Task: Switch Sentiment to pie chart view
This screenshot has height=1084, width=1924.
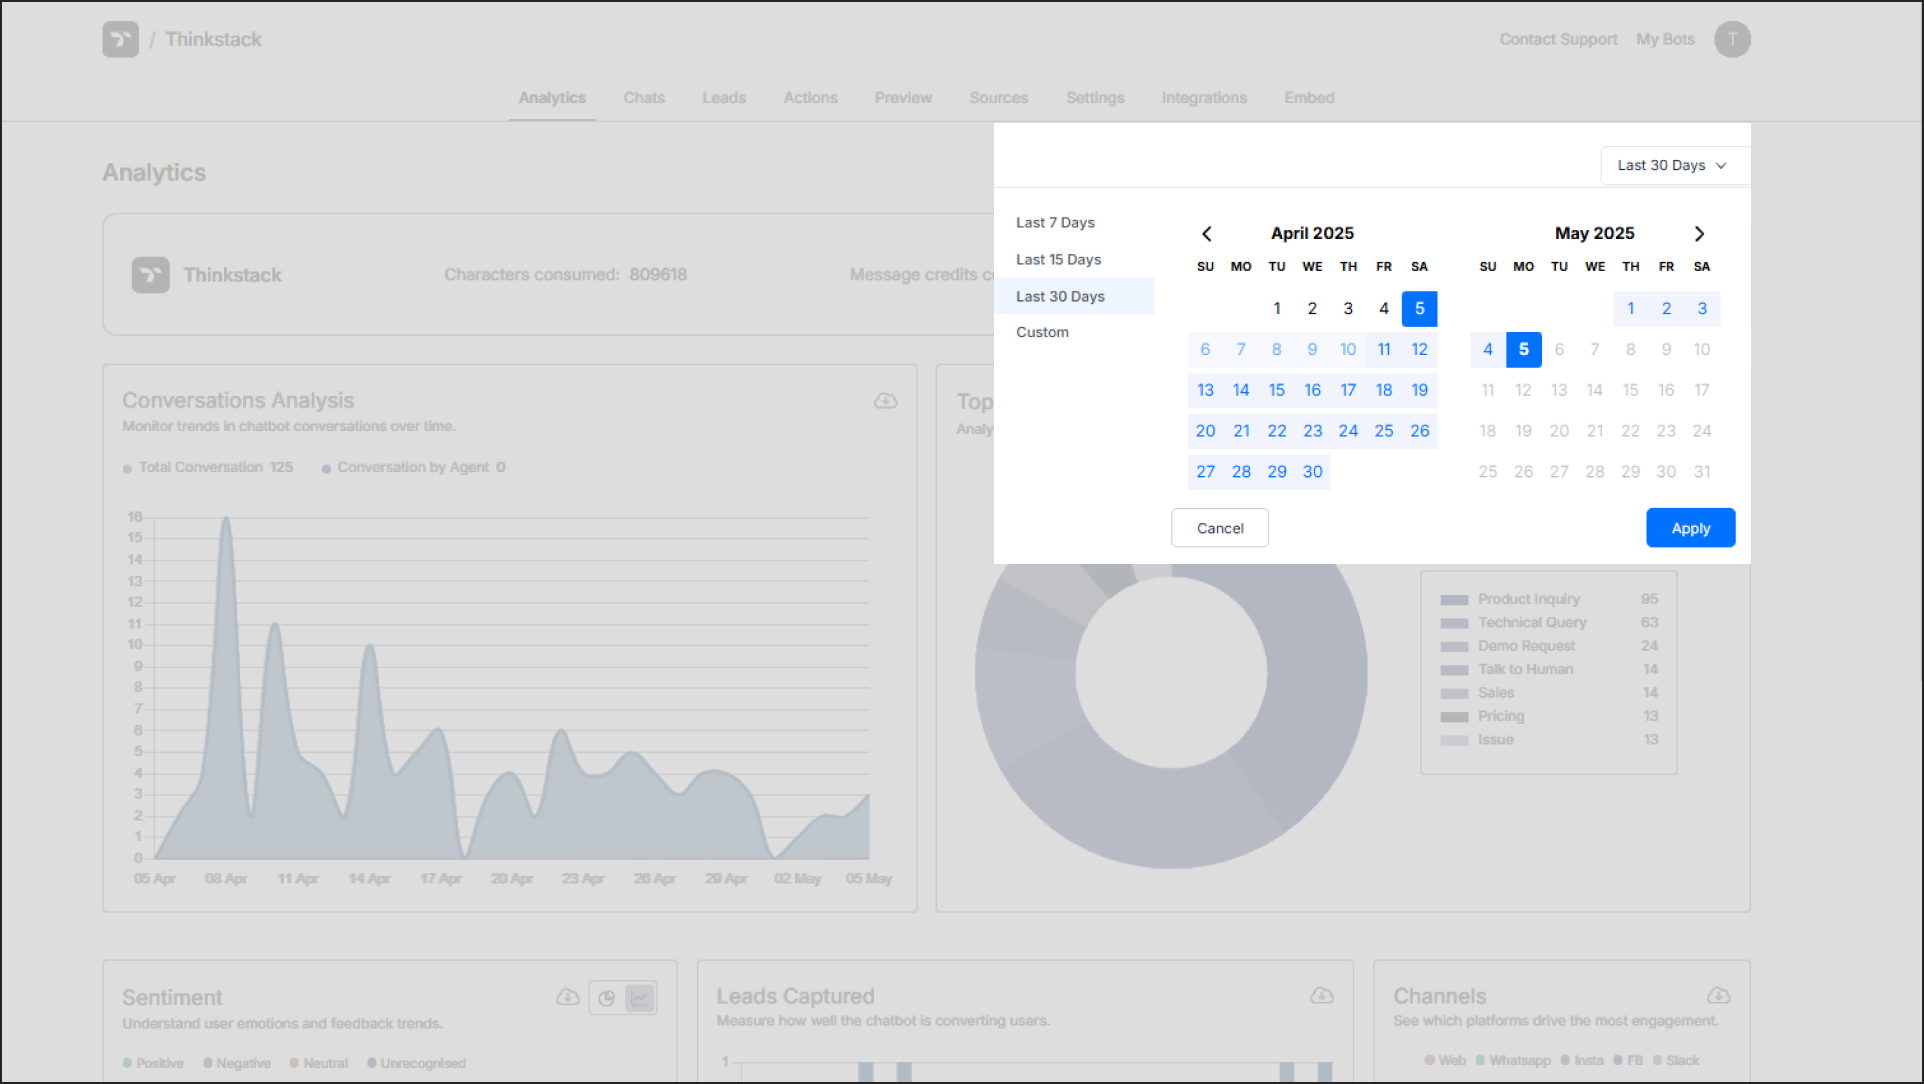Action: tap(607, 998)
